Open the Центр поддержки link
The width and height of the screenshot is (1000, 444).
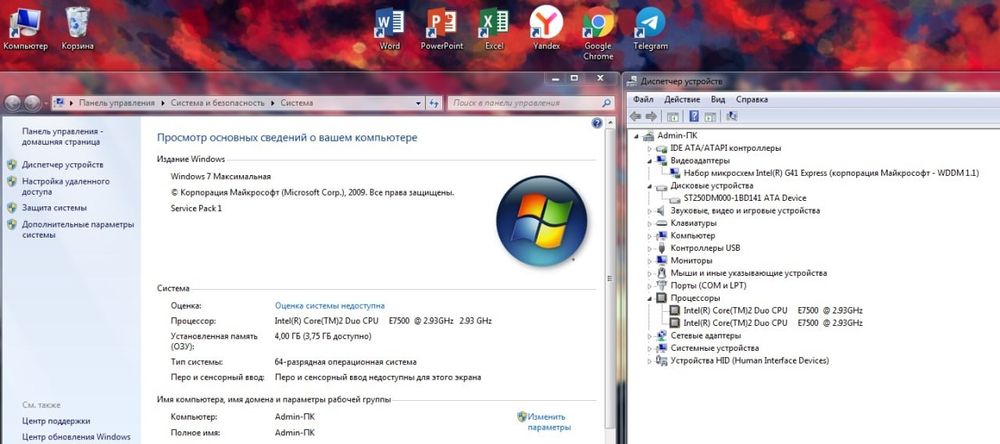pyautogui.click(x=56, y=421)
